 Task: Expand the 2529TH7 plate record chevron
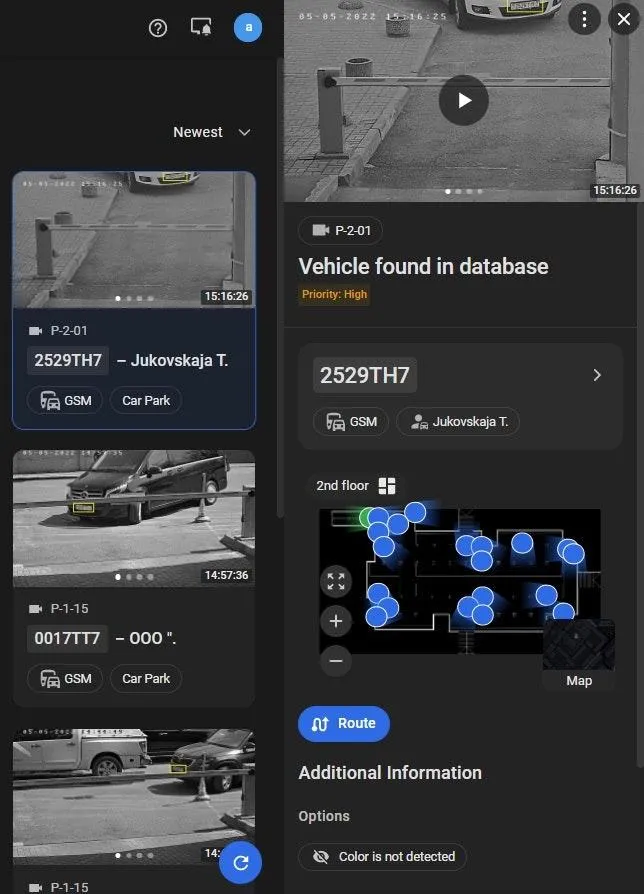pos(597,375)
